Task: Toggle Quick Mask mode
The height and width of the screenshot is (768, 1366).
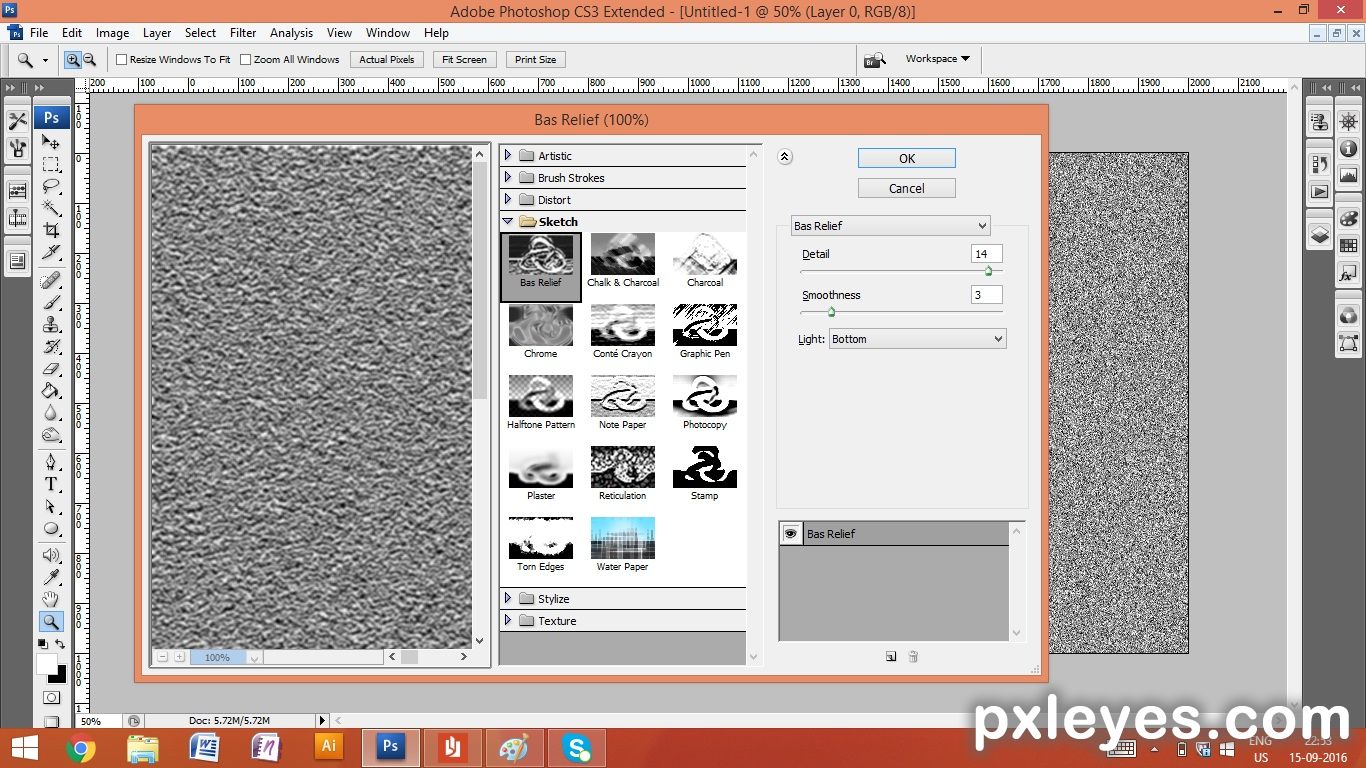Action: tap(51, 697)
